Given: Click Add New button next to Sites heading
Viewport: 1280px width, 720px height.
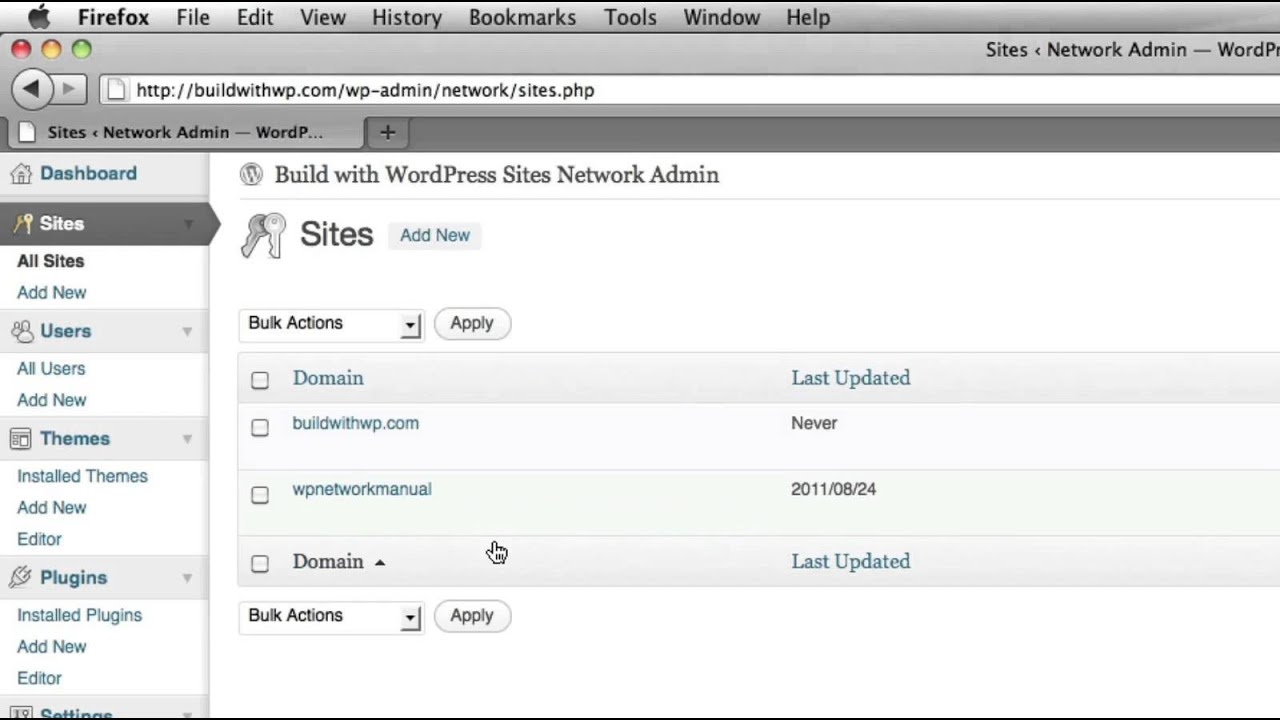Looking at the screenshot, I should click(435, 235).
